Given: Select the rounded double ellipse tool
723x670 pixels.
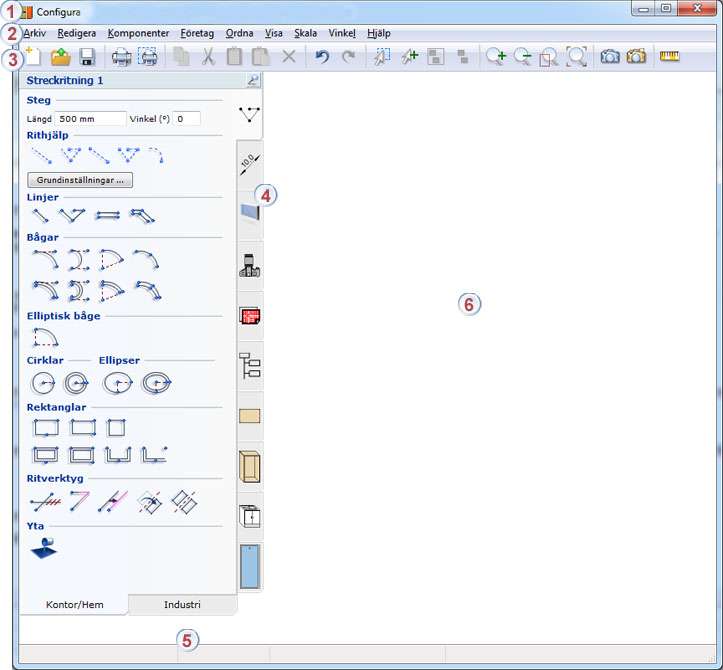Looking at the screenshot, I should tap(156, 383).
